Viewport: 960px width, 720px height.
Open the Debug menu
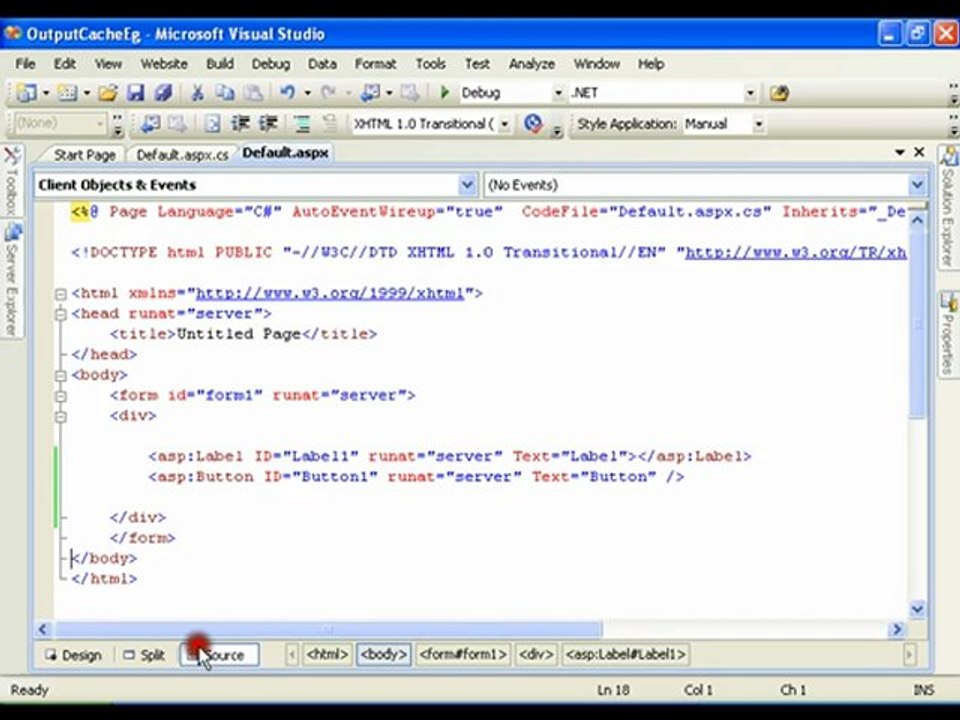tap(271, 64)
